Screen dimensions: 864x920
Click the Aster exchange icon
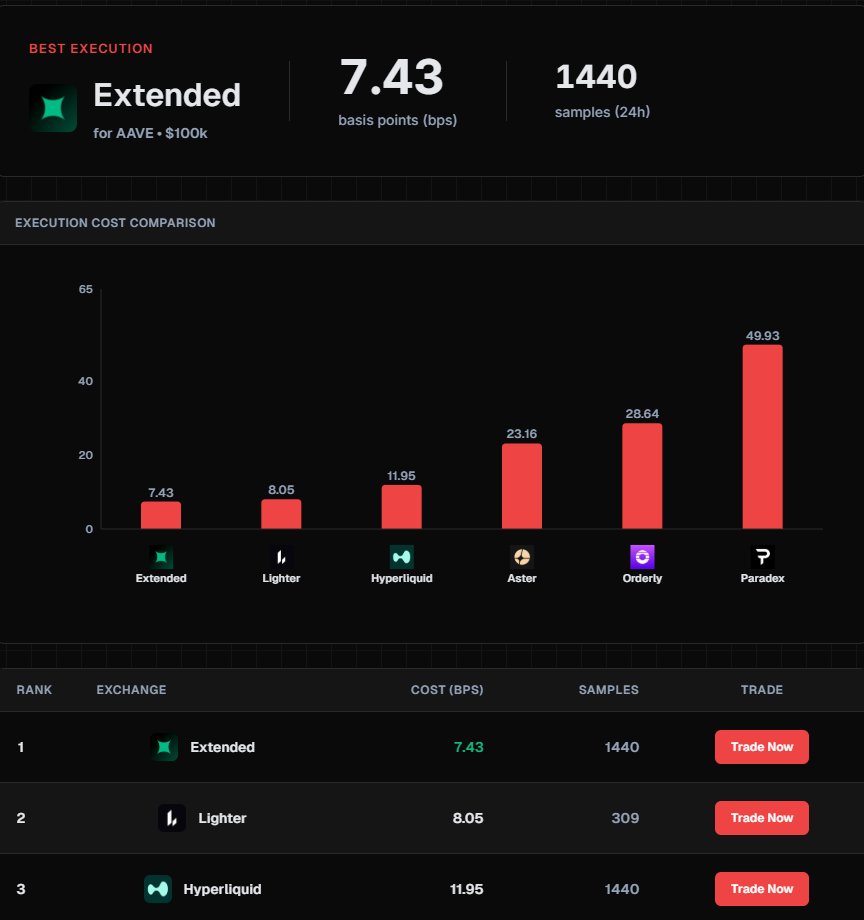(521, 555)
